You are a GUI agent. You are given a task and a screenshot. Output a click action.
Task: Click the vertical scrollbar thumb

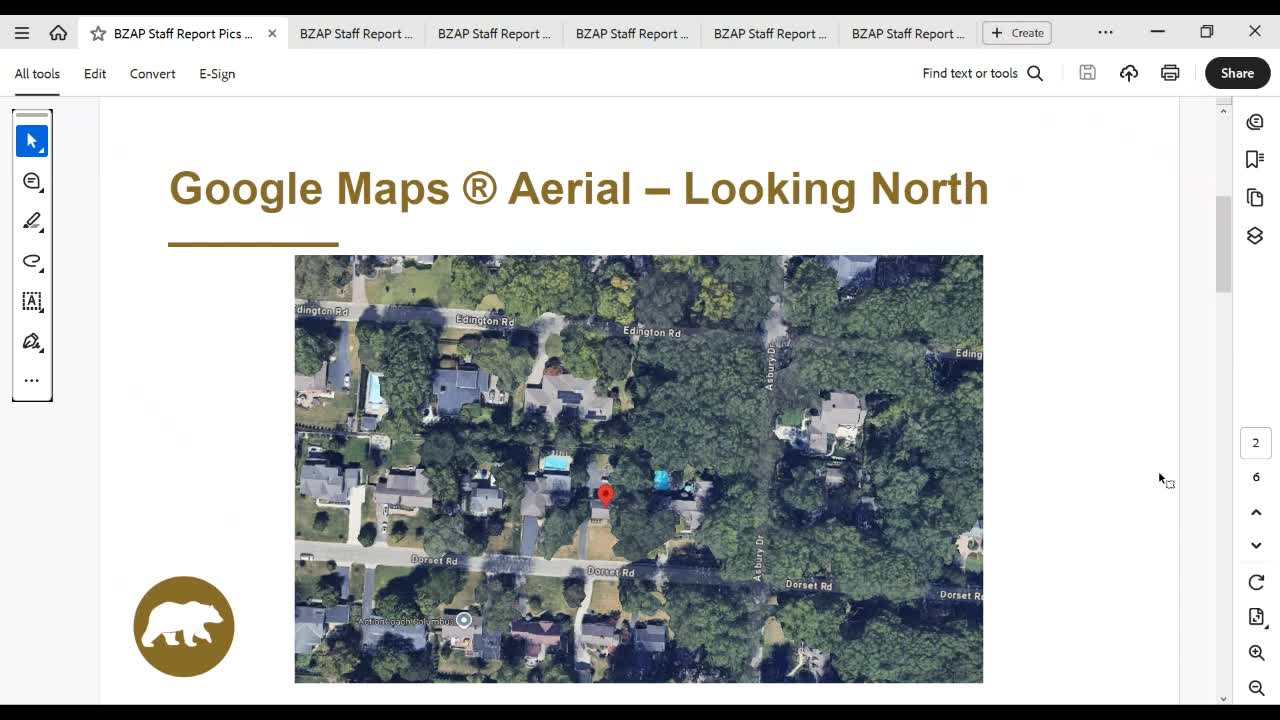point(1223,245)
